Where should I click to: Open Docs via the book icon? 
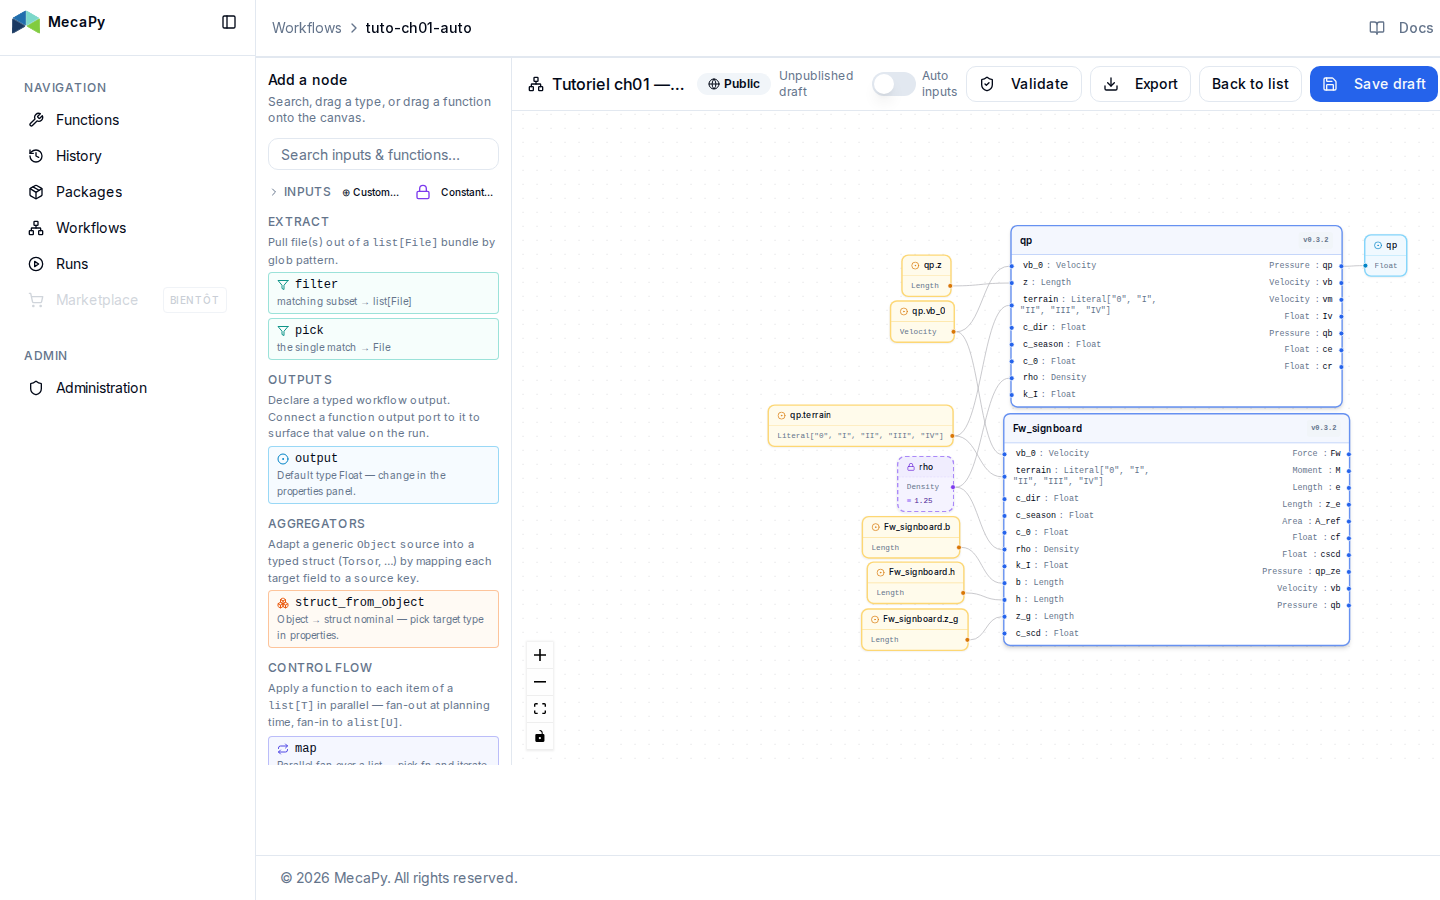1377,28
